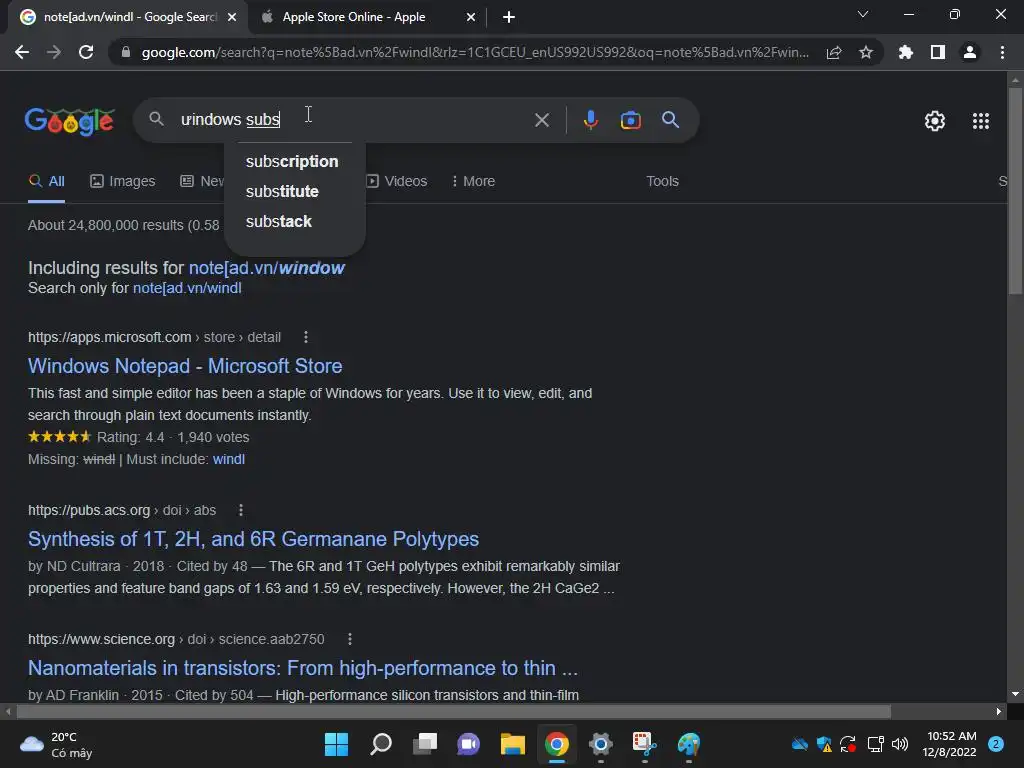Open the Google apps grid
The width and height of the screenshot is (1024, 768).
pos(980,121)
